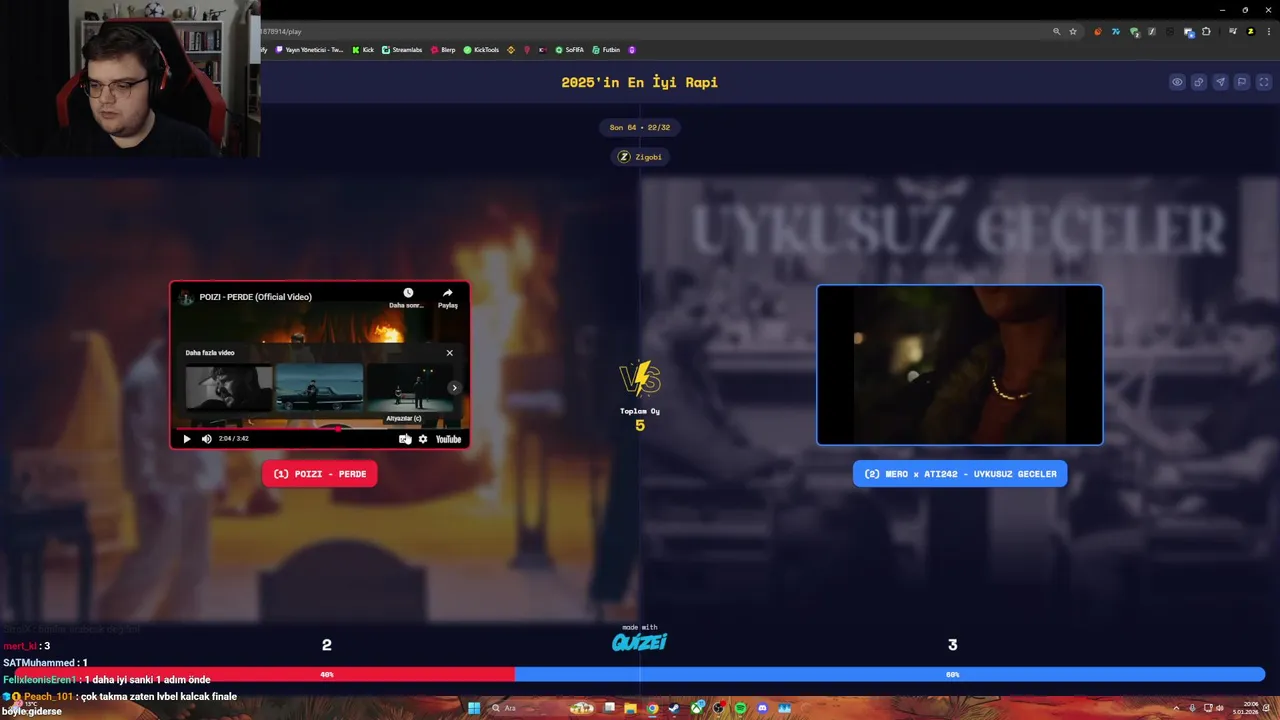The height and width of the screenshot is (720, 1280).
Task: Click the '2025'in En İyi Rapi' title
Action: pos(640,82)
